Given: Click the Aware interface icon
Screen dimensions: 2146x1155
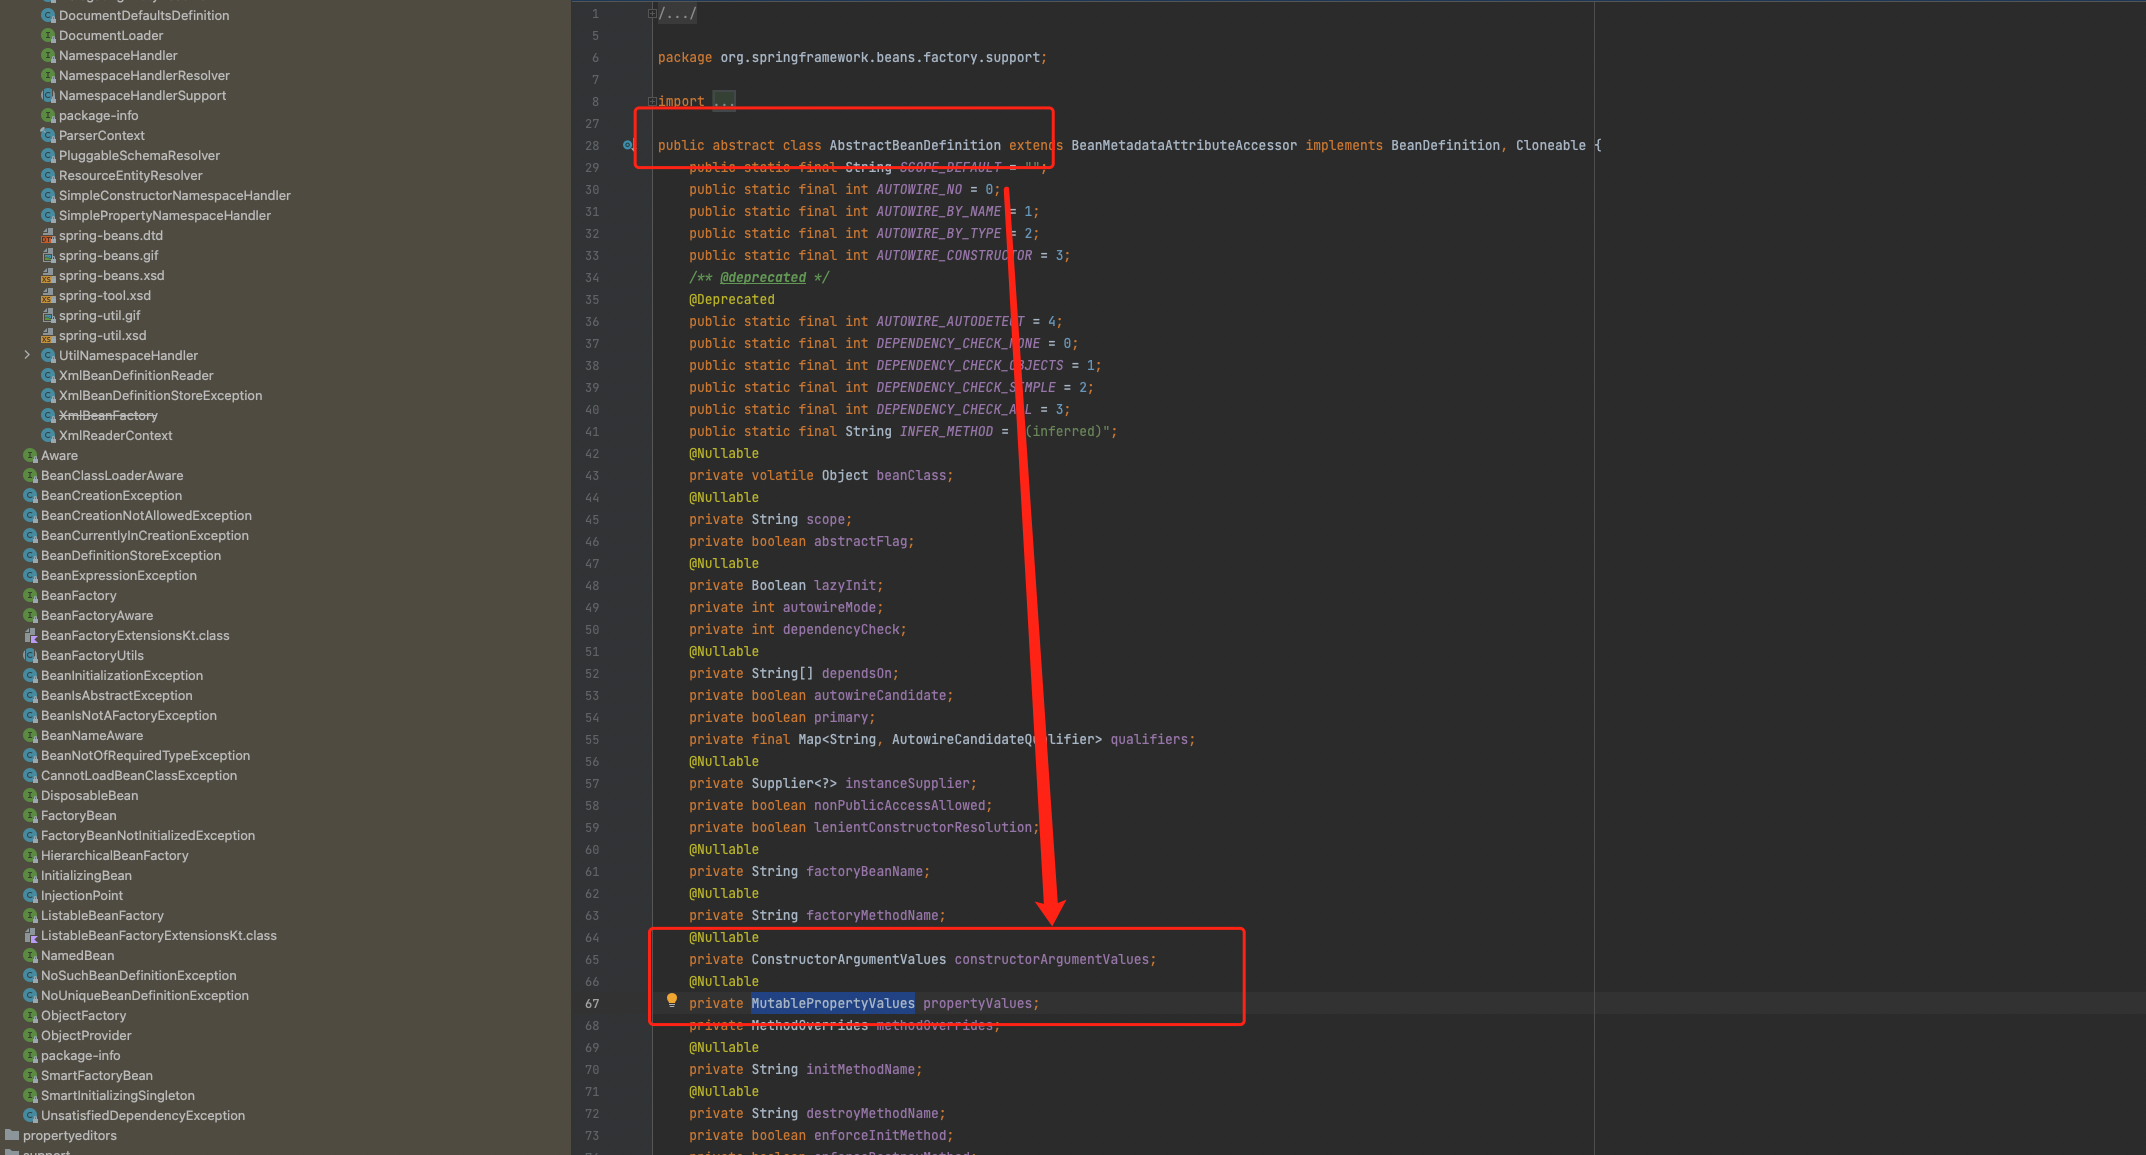Looking at the screenshot, I should point(30,455).
